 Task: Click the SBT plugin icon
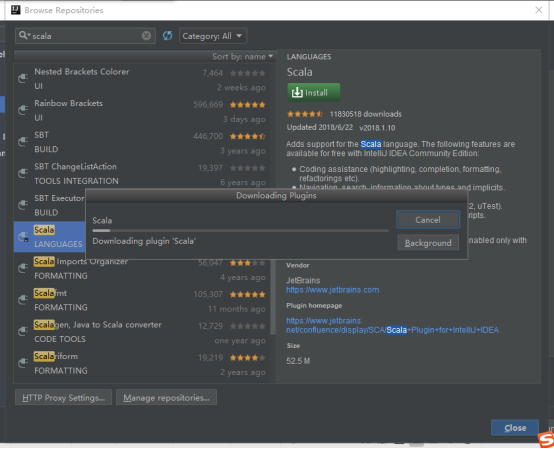23,141
